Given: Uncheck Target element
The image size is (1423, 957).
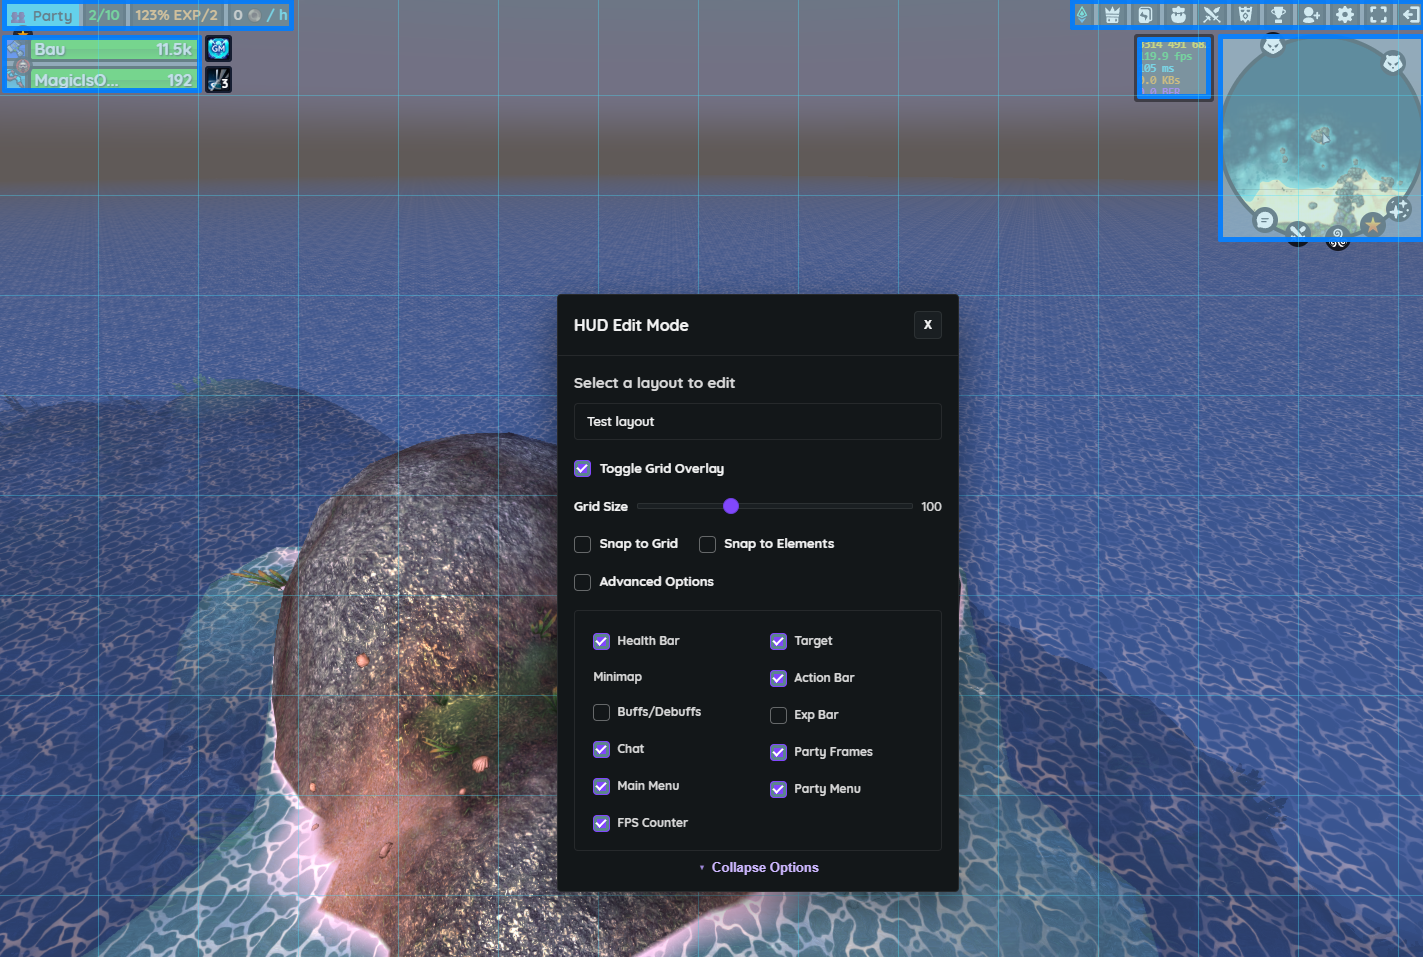Looking at the screenshot, I should [778, 641].
